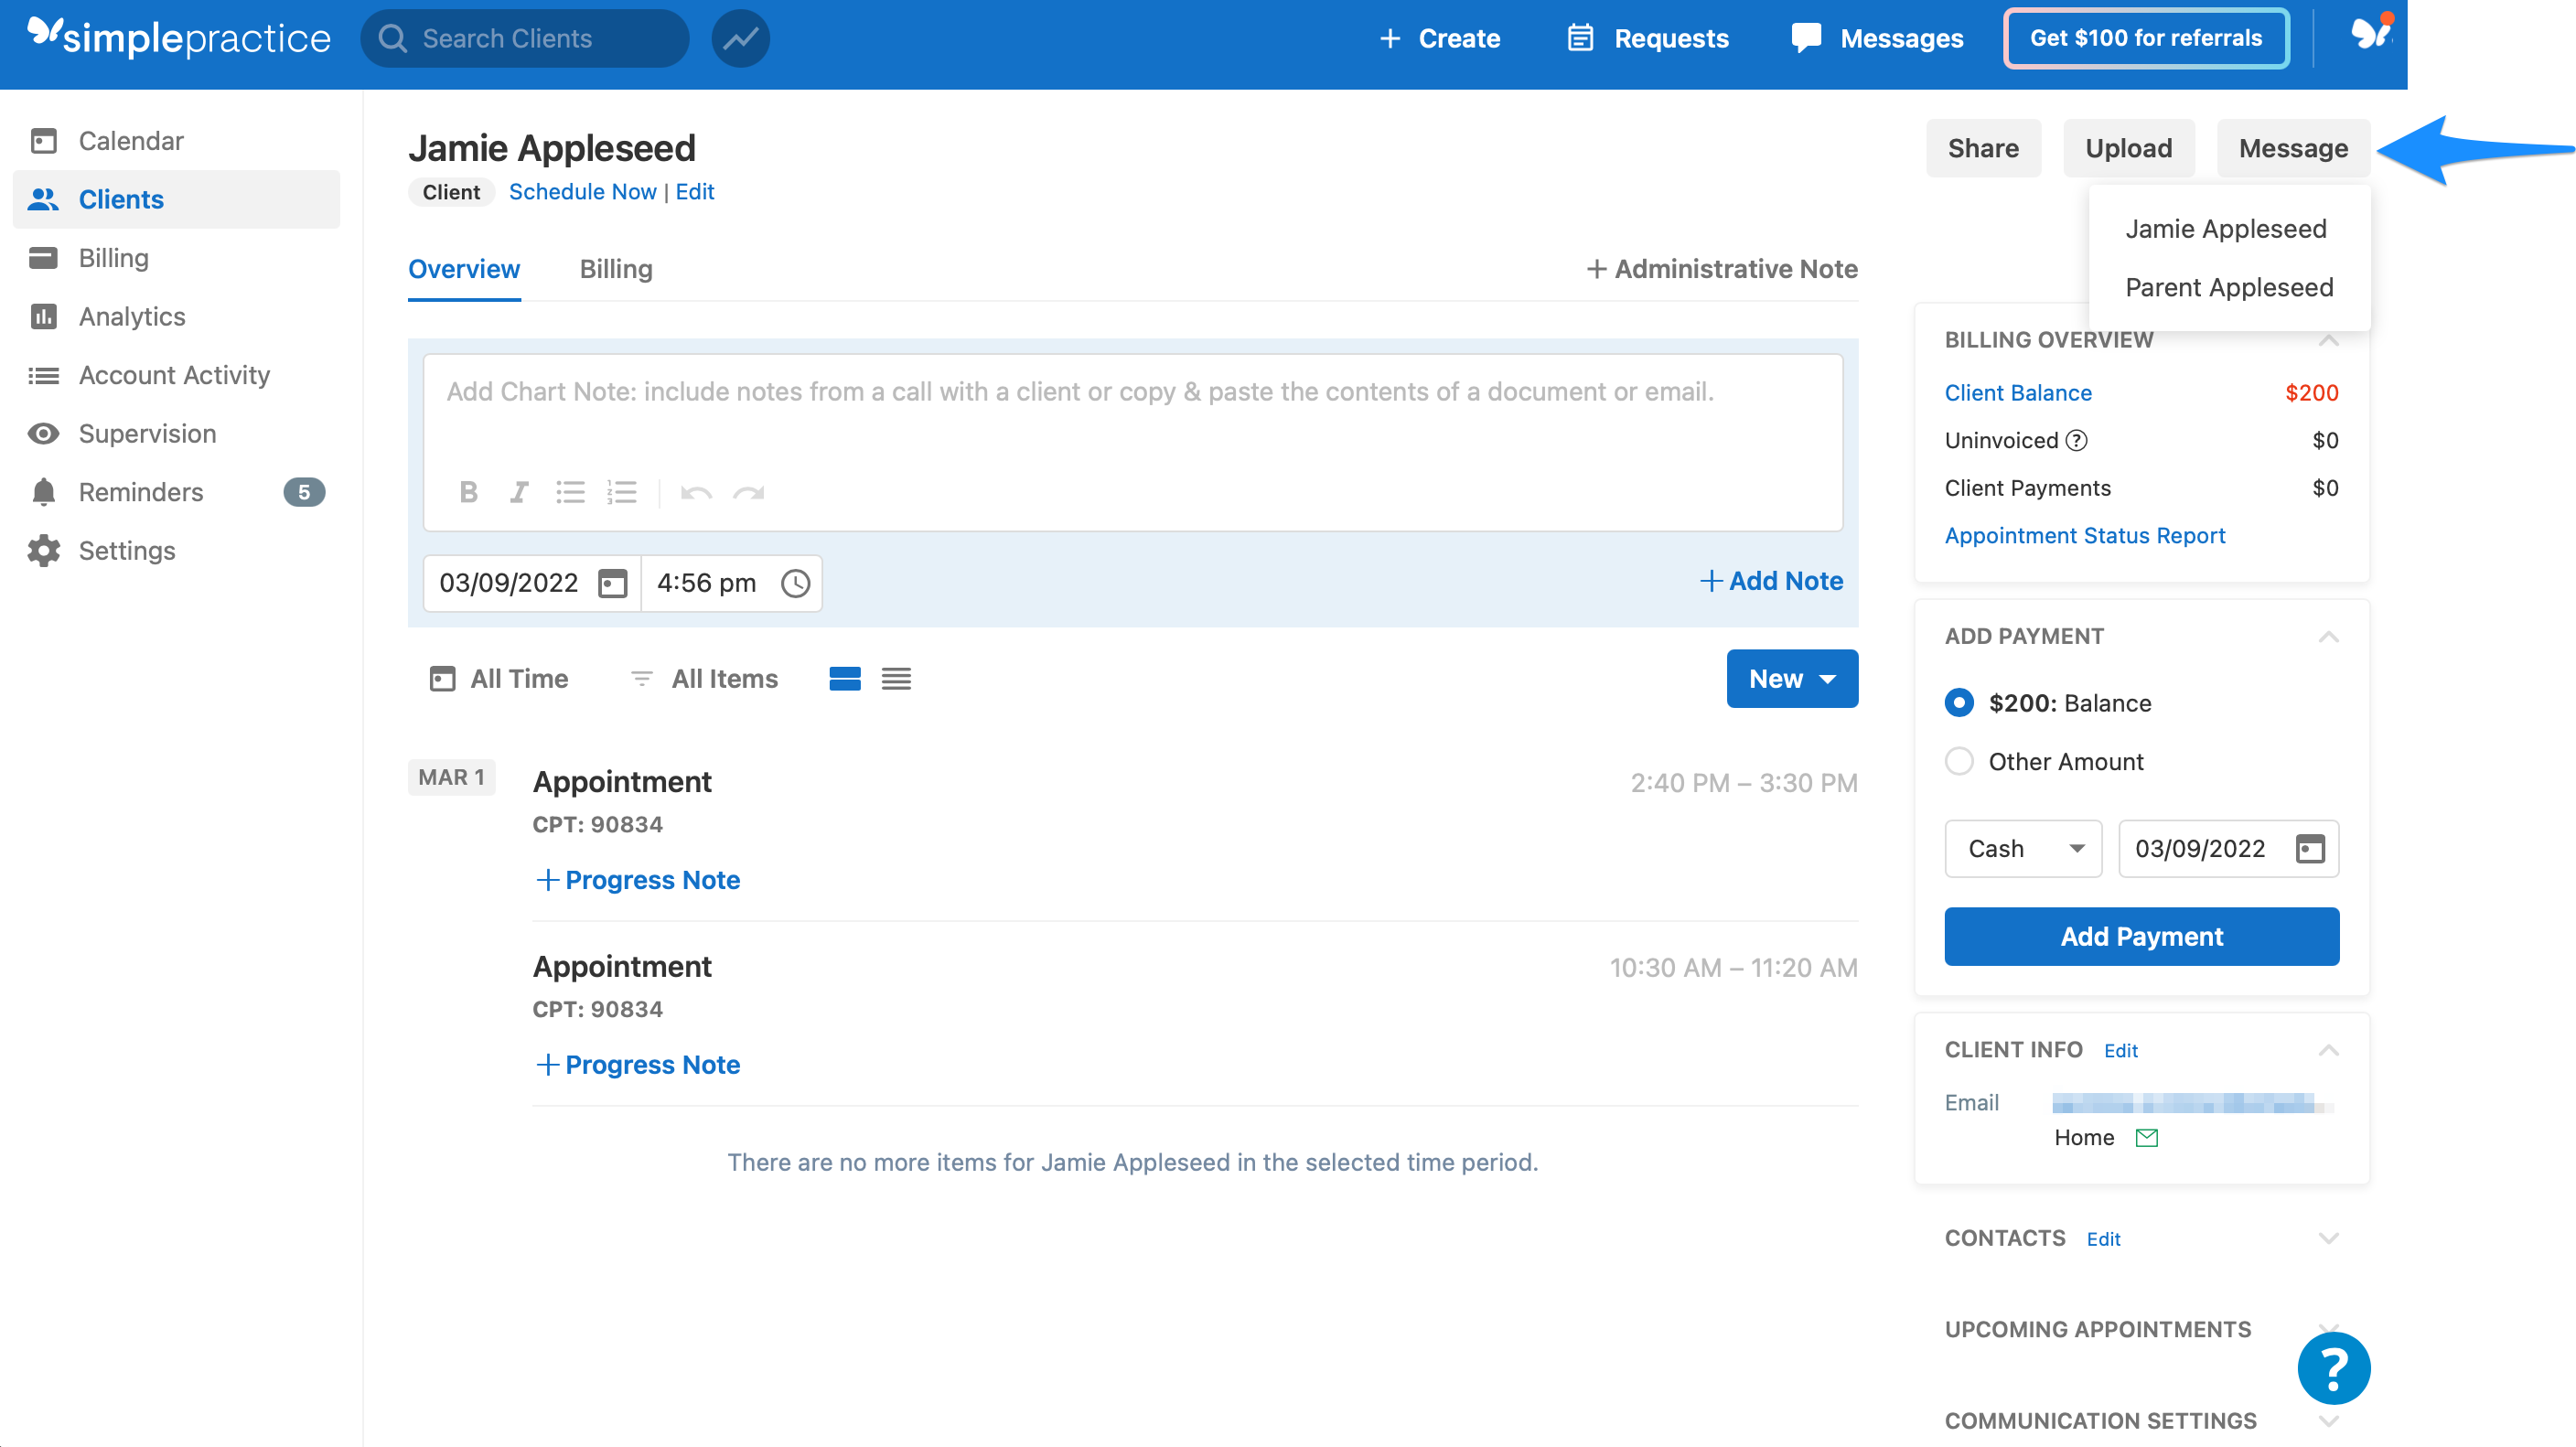Insert a numbered list
The image size is (2576, 1447).
(x=621, y=492)
